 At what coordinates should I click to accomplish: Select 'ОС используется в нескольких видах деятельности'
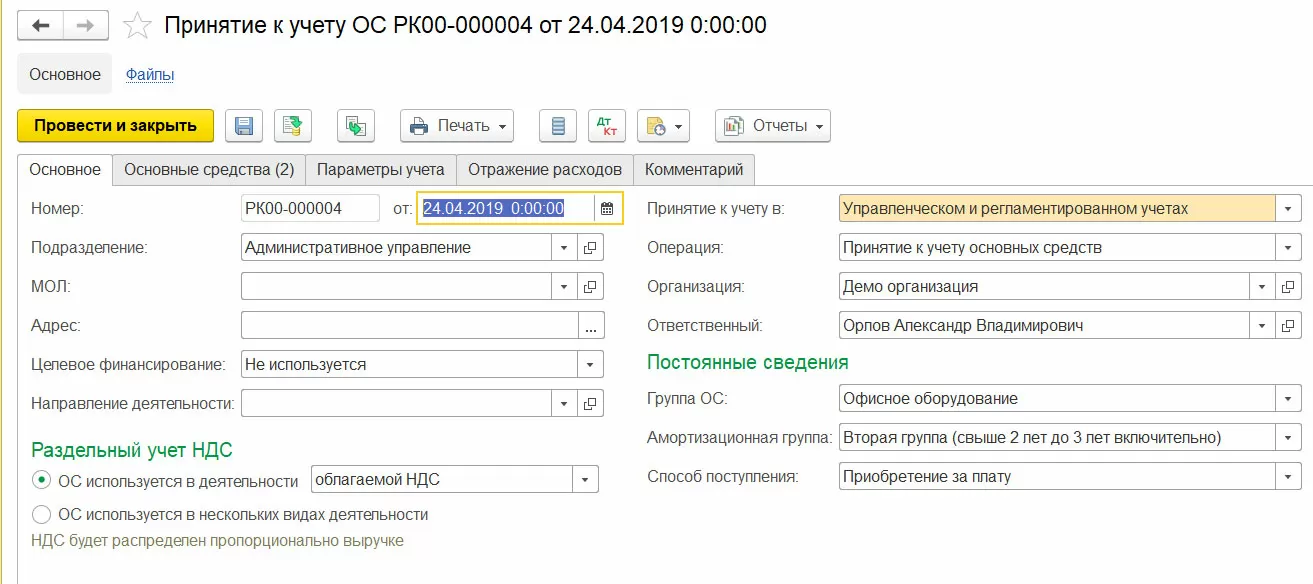click(x=42, y=515)
